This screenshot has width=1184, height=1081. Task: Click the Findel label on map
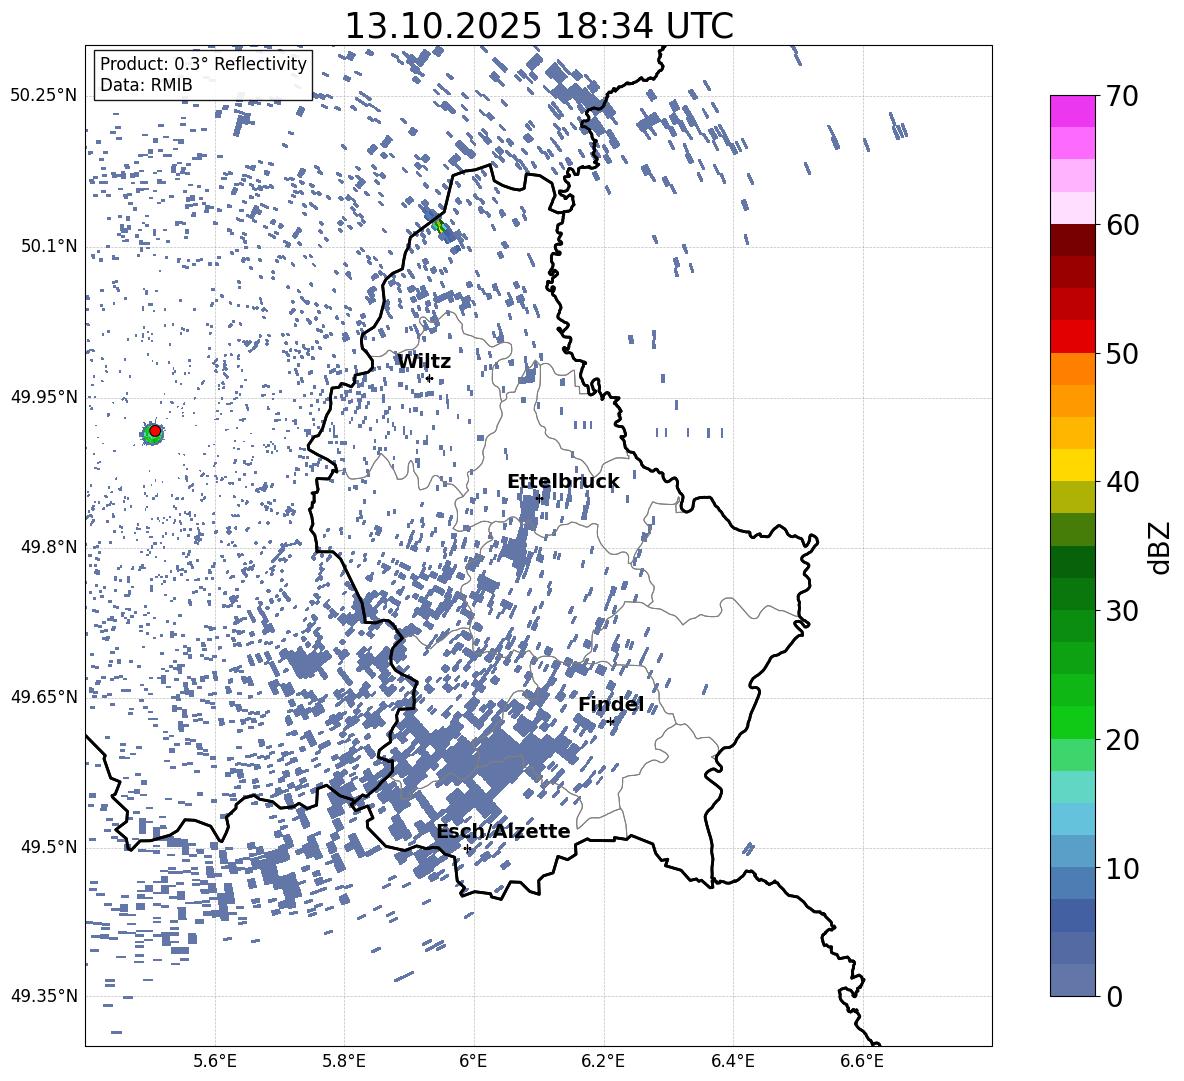click(x=611, y=705)
